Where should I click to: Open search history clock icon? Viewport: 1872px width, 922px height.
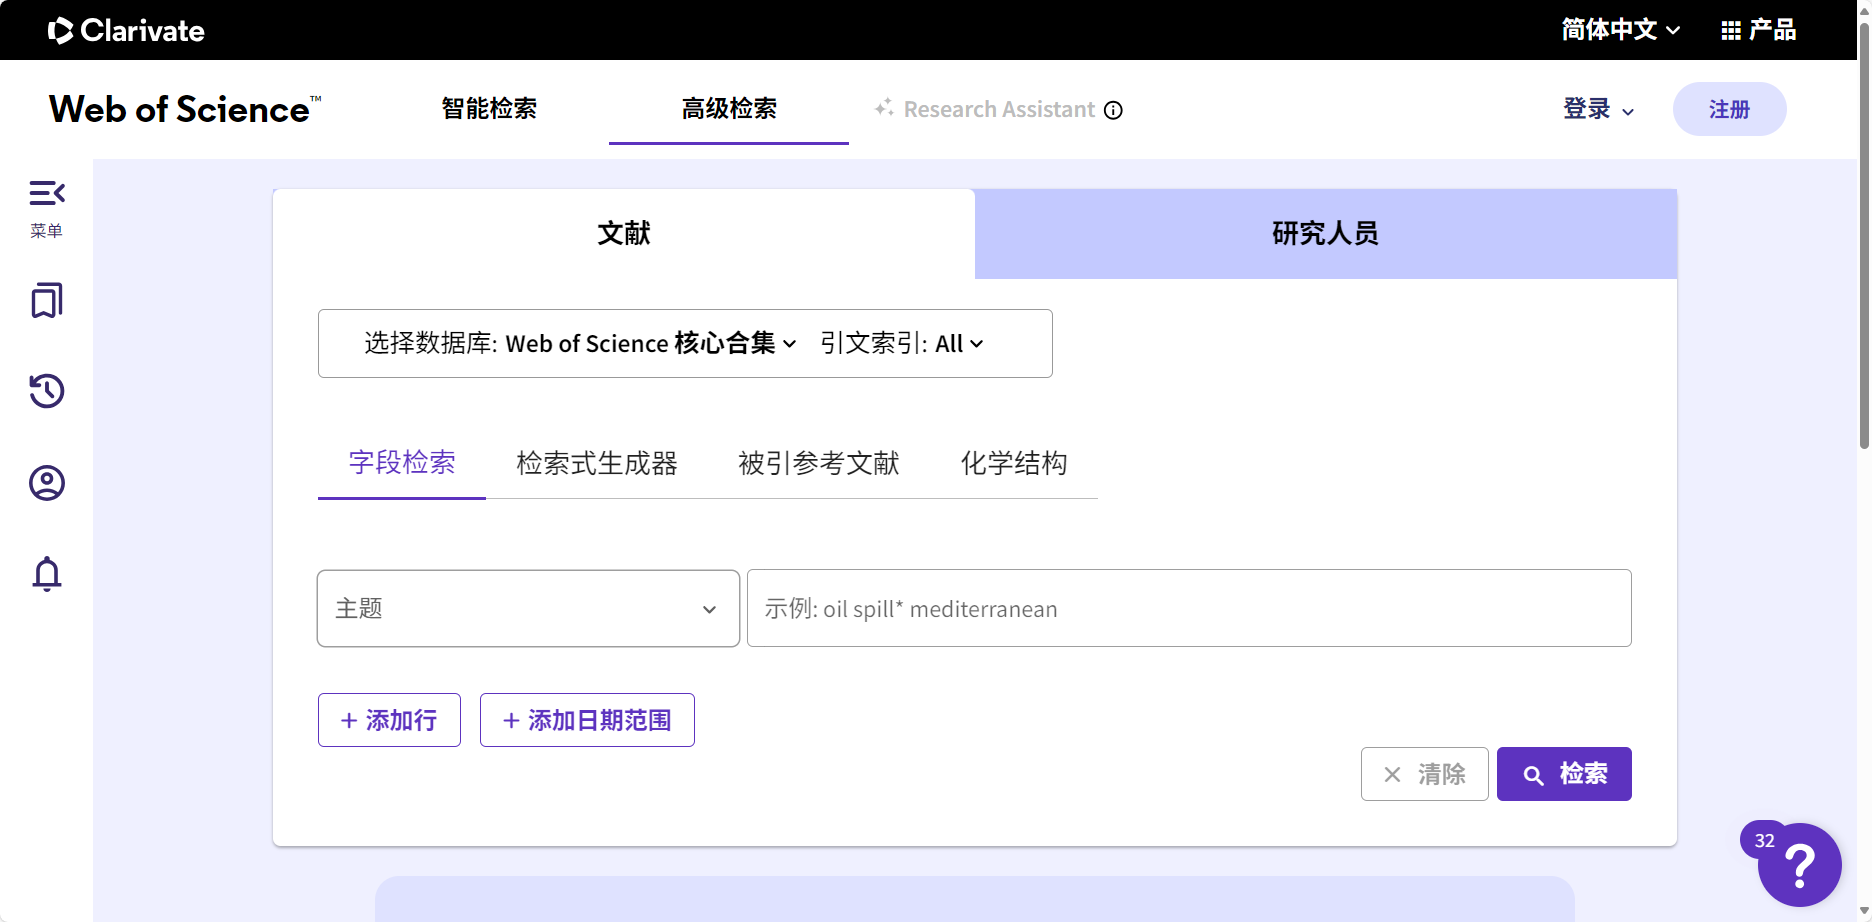[x=46, y=391]
